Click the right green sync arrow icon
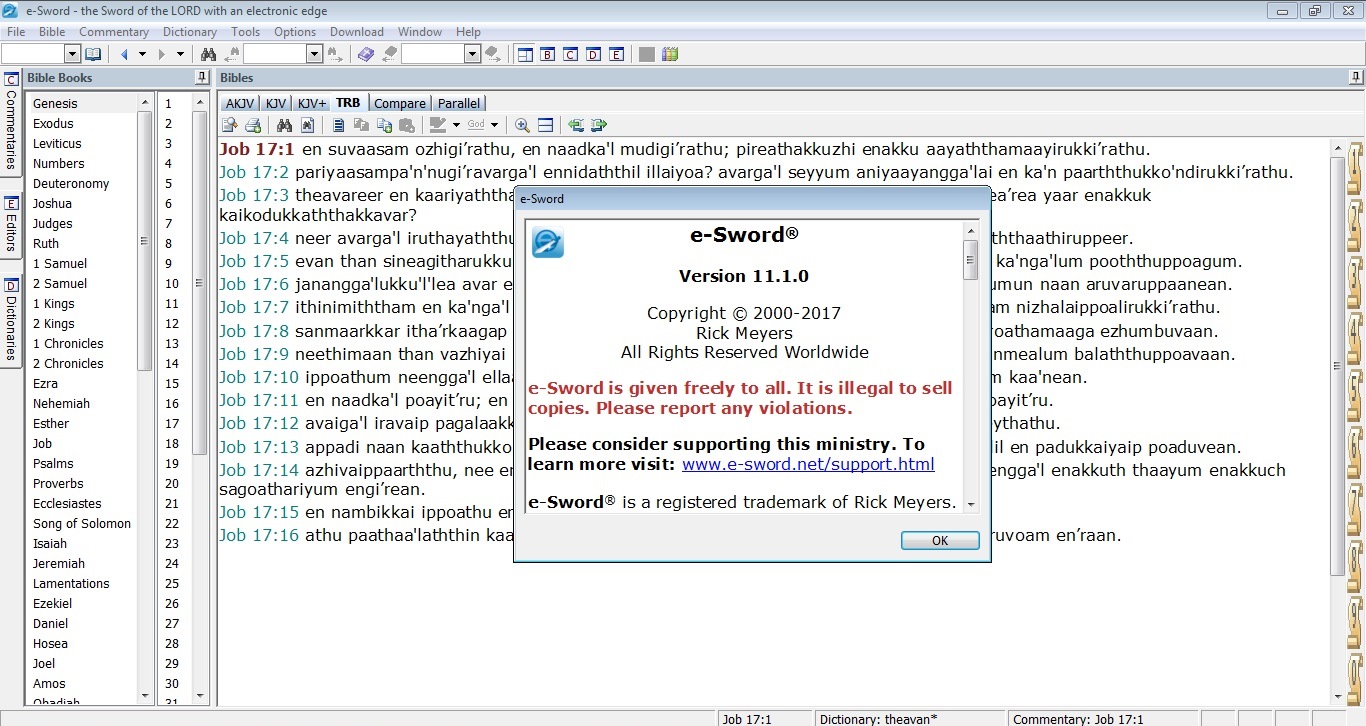The image size is (1366, 726). [599, 125]
